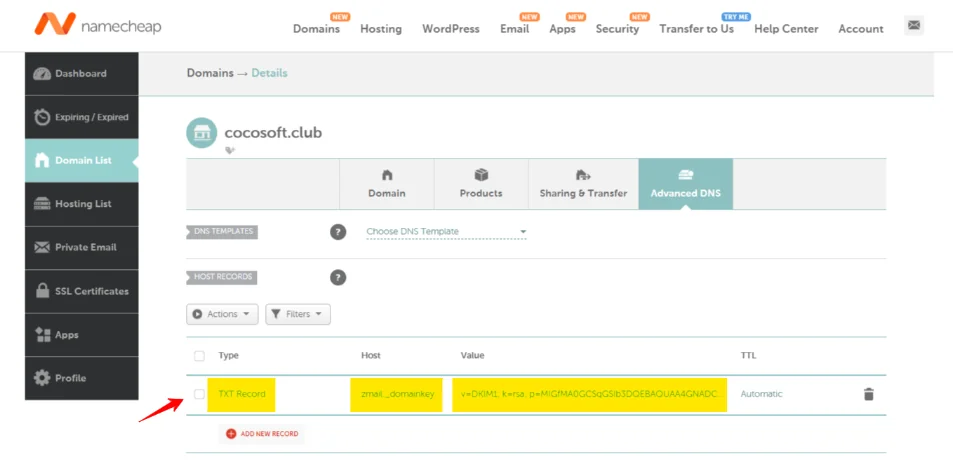The height and width of the screenshot is (460, 953).
Task: Click the cocosoft.club storefront icon
Action: click(x=201, y=132)
